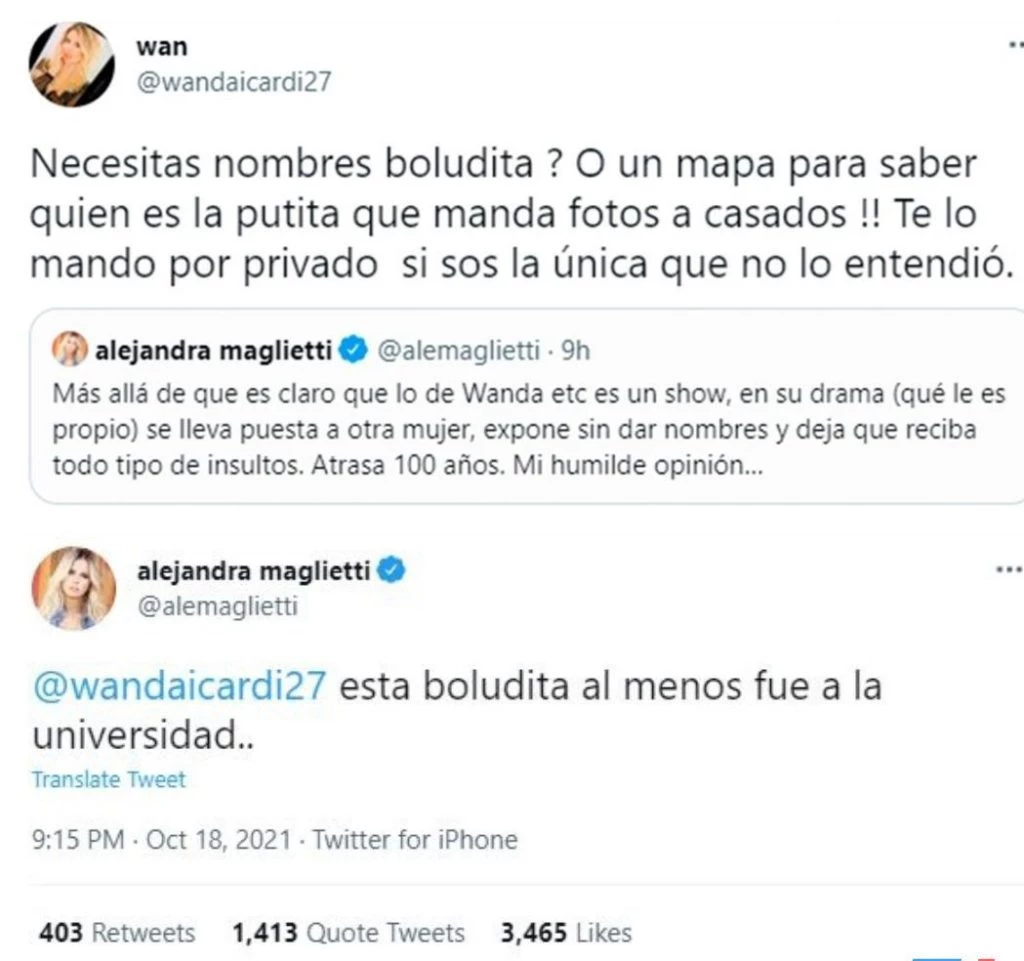Open small avatar in quoted tweet
This screenshot has width=1024, height=961.
pos(69,349)
